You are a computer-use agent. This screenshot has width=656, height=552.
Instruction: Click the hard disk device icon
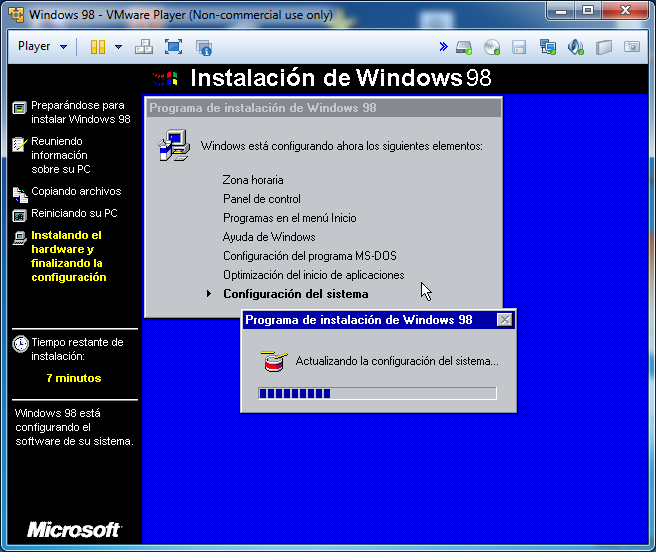click(464, 47)
